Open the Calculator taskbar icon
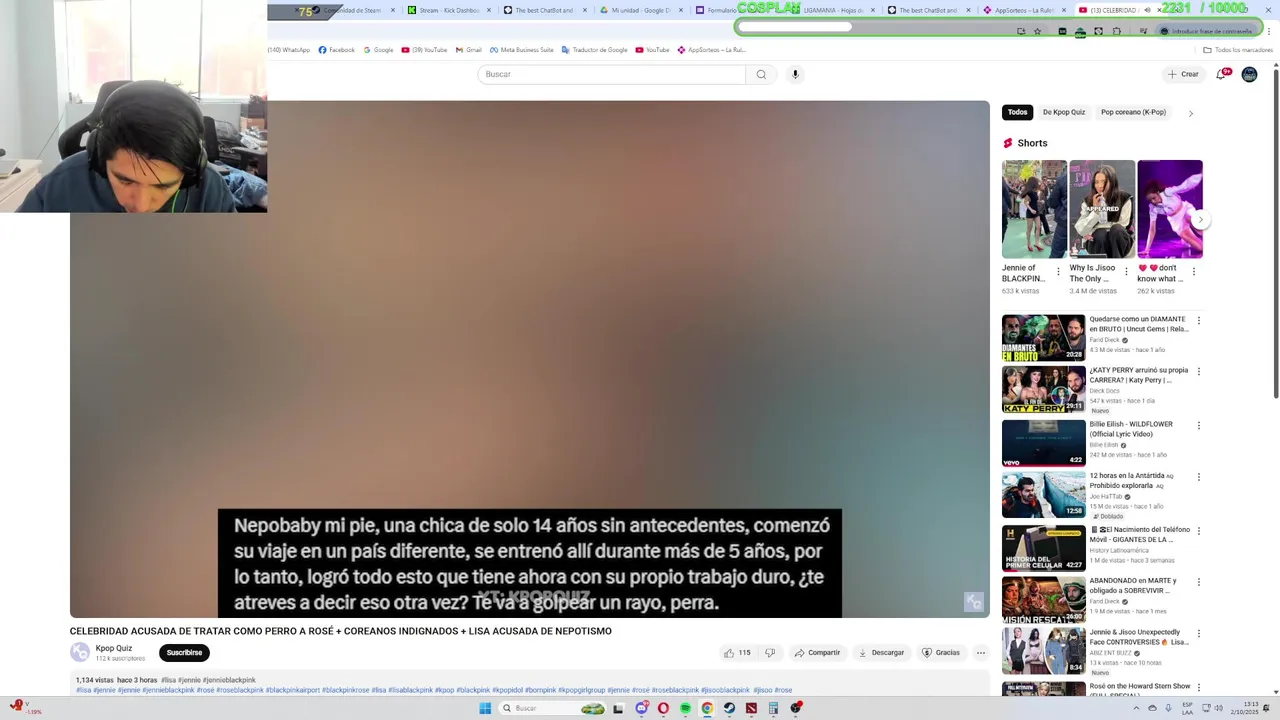The width and height of the screenshot is (1280, 720). (x=773, y=708)
